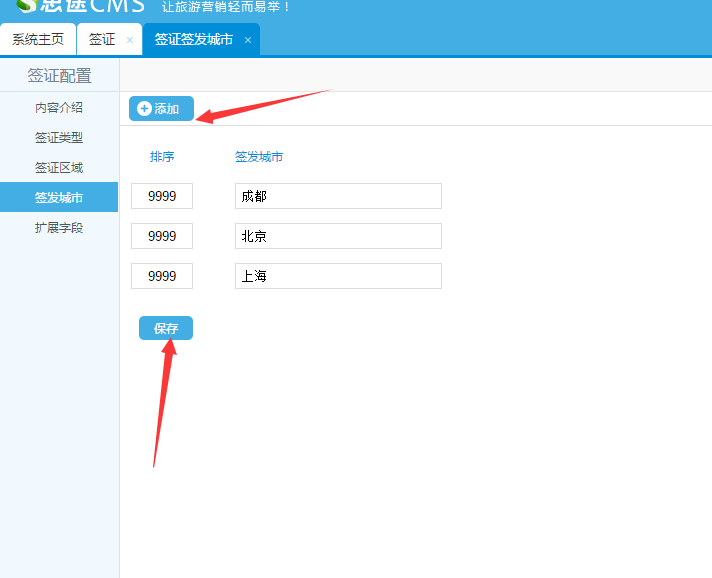Click the 排序 column header
712x578 pixels.
coord(162,157)
